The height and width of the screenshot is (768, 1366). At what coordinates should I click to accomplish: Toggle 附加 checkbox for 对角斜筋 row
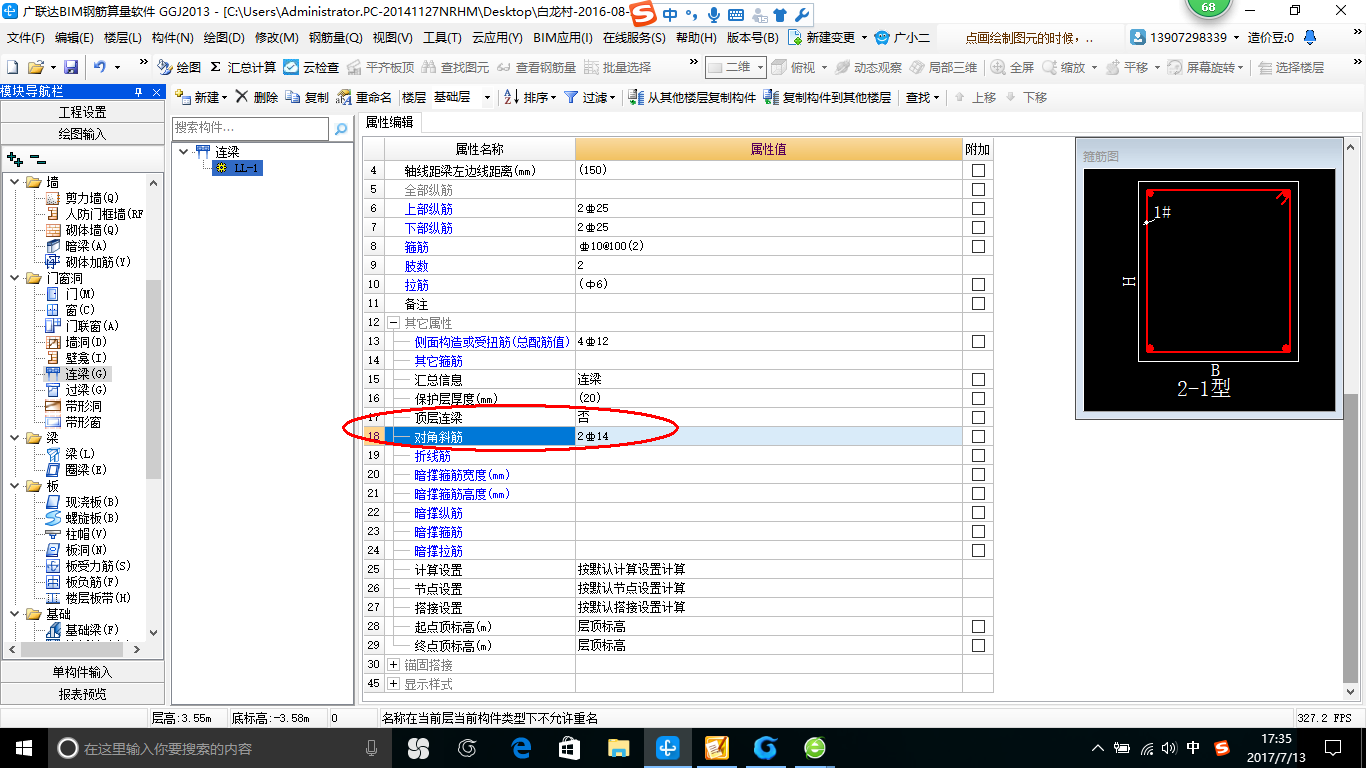tap(978, 437)
